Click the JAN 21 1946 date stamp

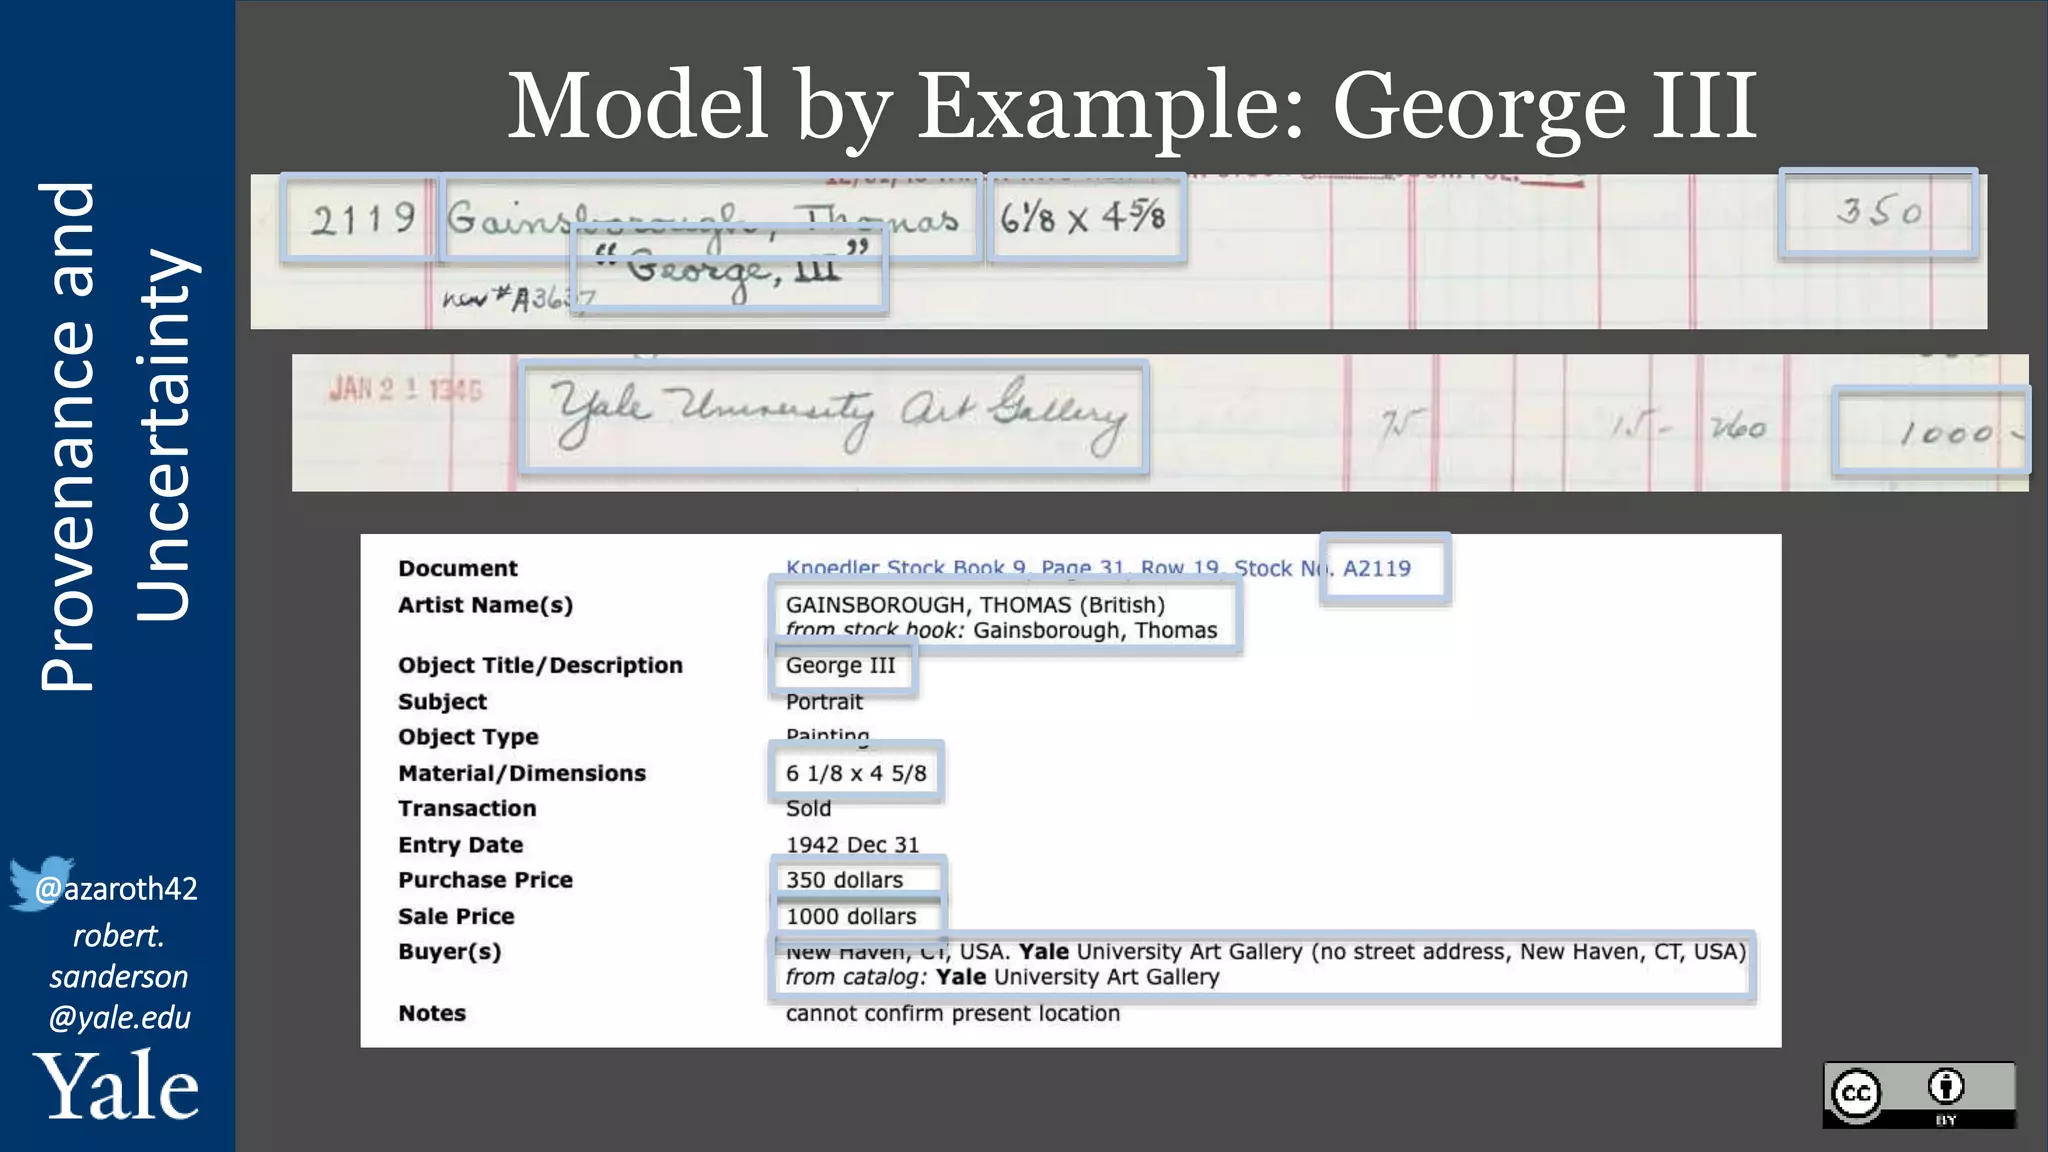(406, 389)
